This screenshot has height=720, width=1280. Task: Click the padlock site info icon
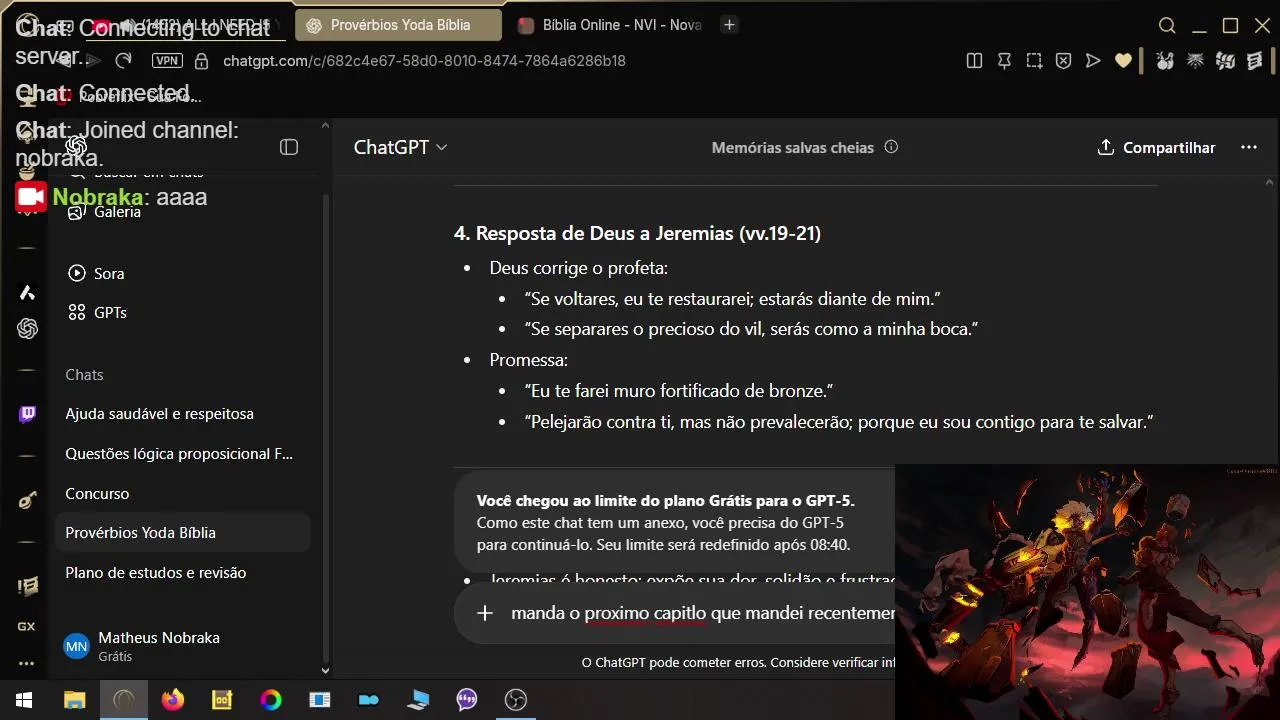[x=201, y=61]
